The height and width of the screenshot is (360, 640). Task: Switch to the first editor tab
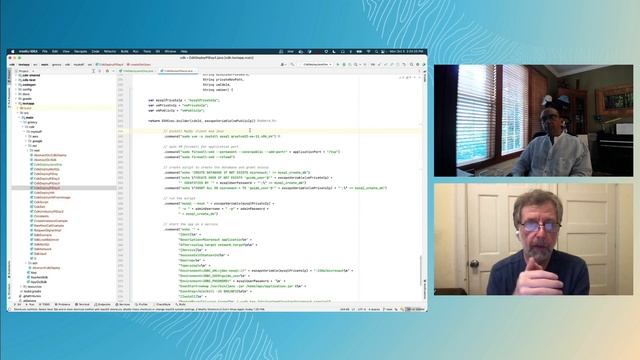tap(138, 71)
